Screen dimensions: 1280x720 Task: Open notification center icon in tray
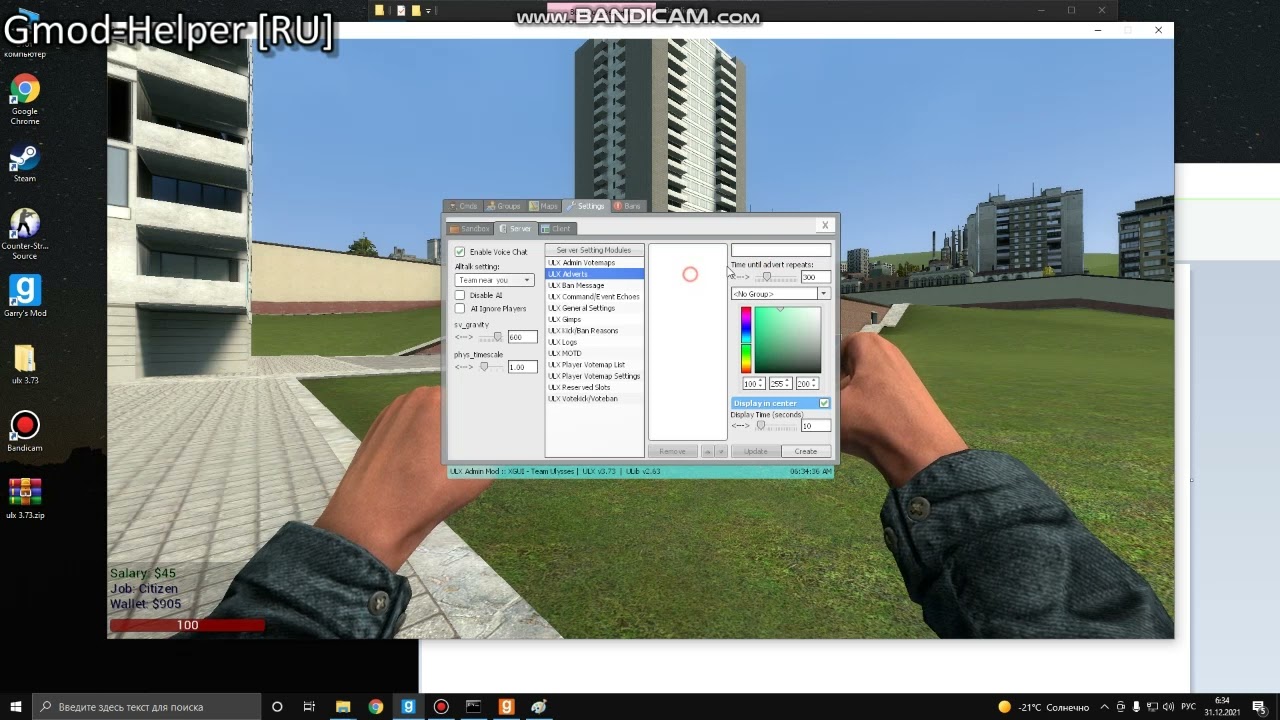tap(1260, 706)
